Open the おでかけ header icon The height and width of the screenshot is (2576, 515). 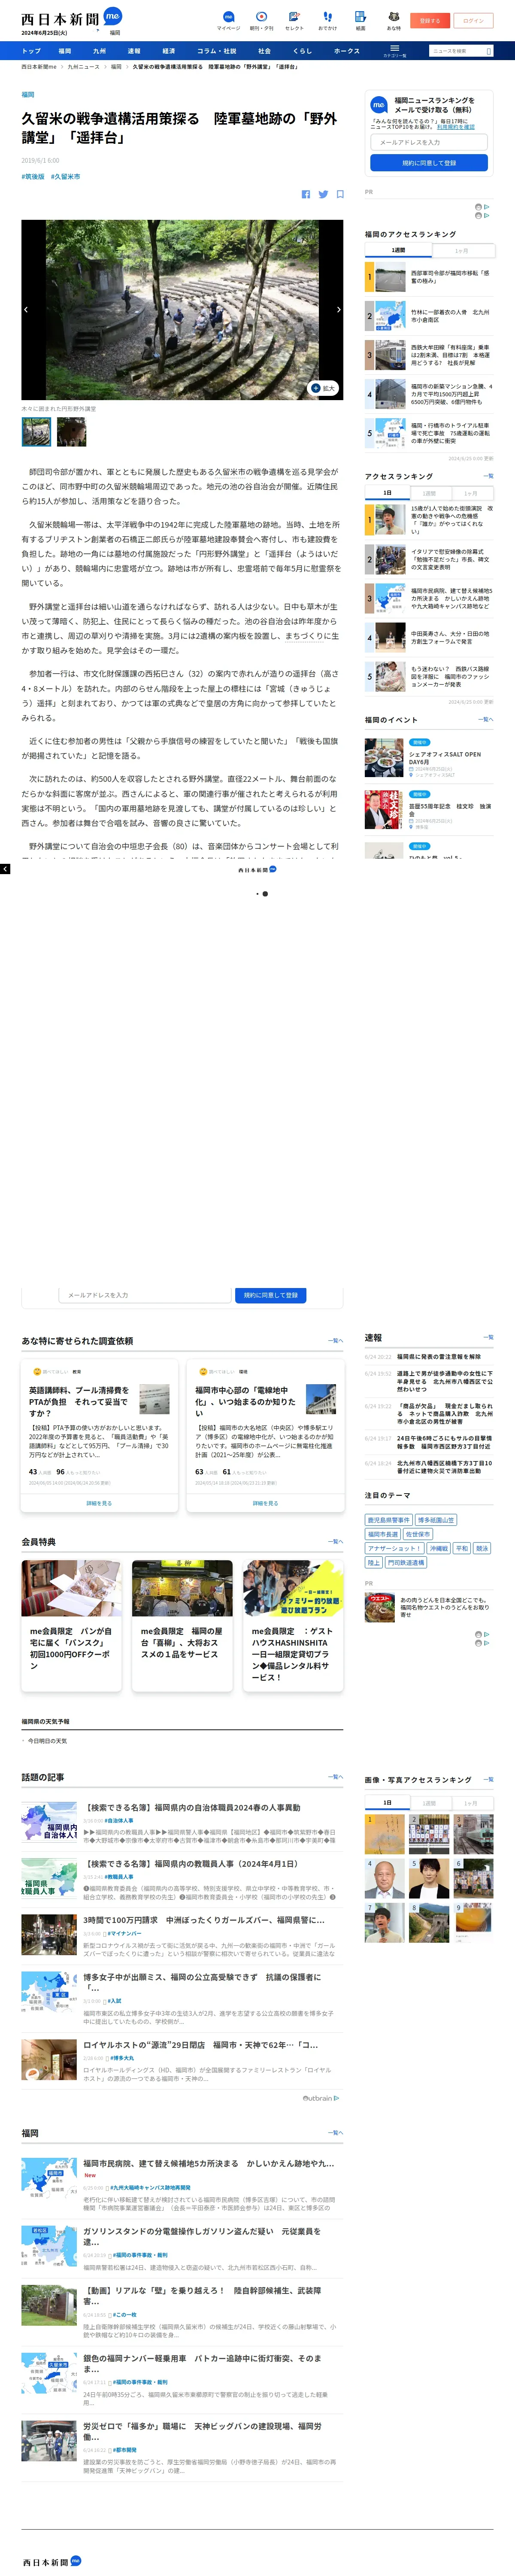(x=327, y=21)
